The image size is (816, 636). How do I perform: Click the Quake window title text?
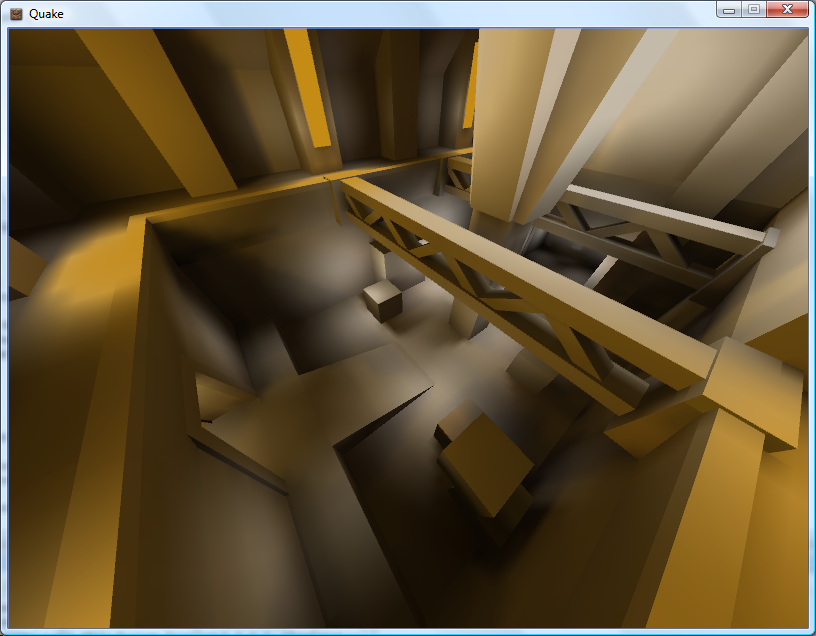click(x=47, y=14)
